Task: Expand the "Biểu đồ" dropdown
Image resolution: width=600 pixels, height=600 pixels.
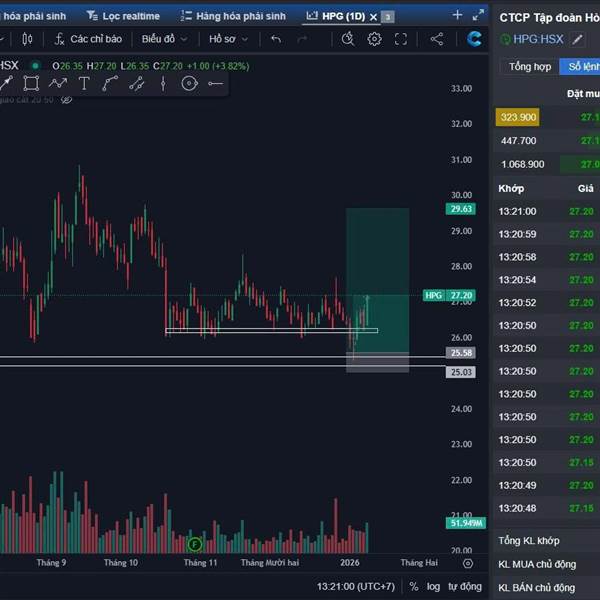Action: [163, 39]
